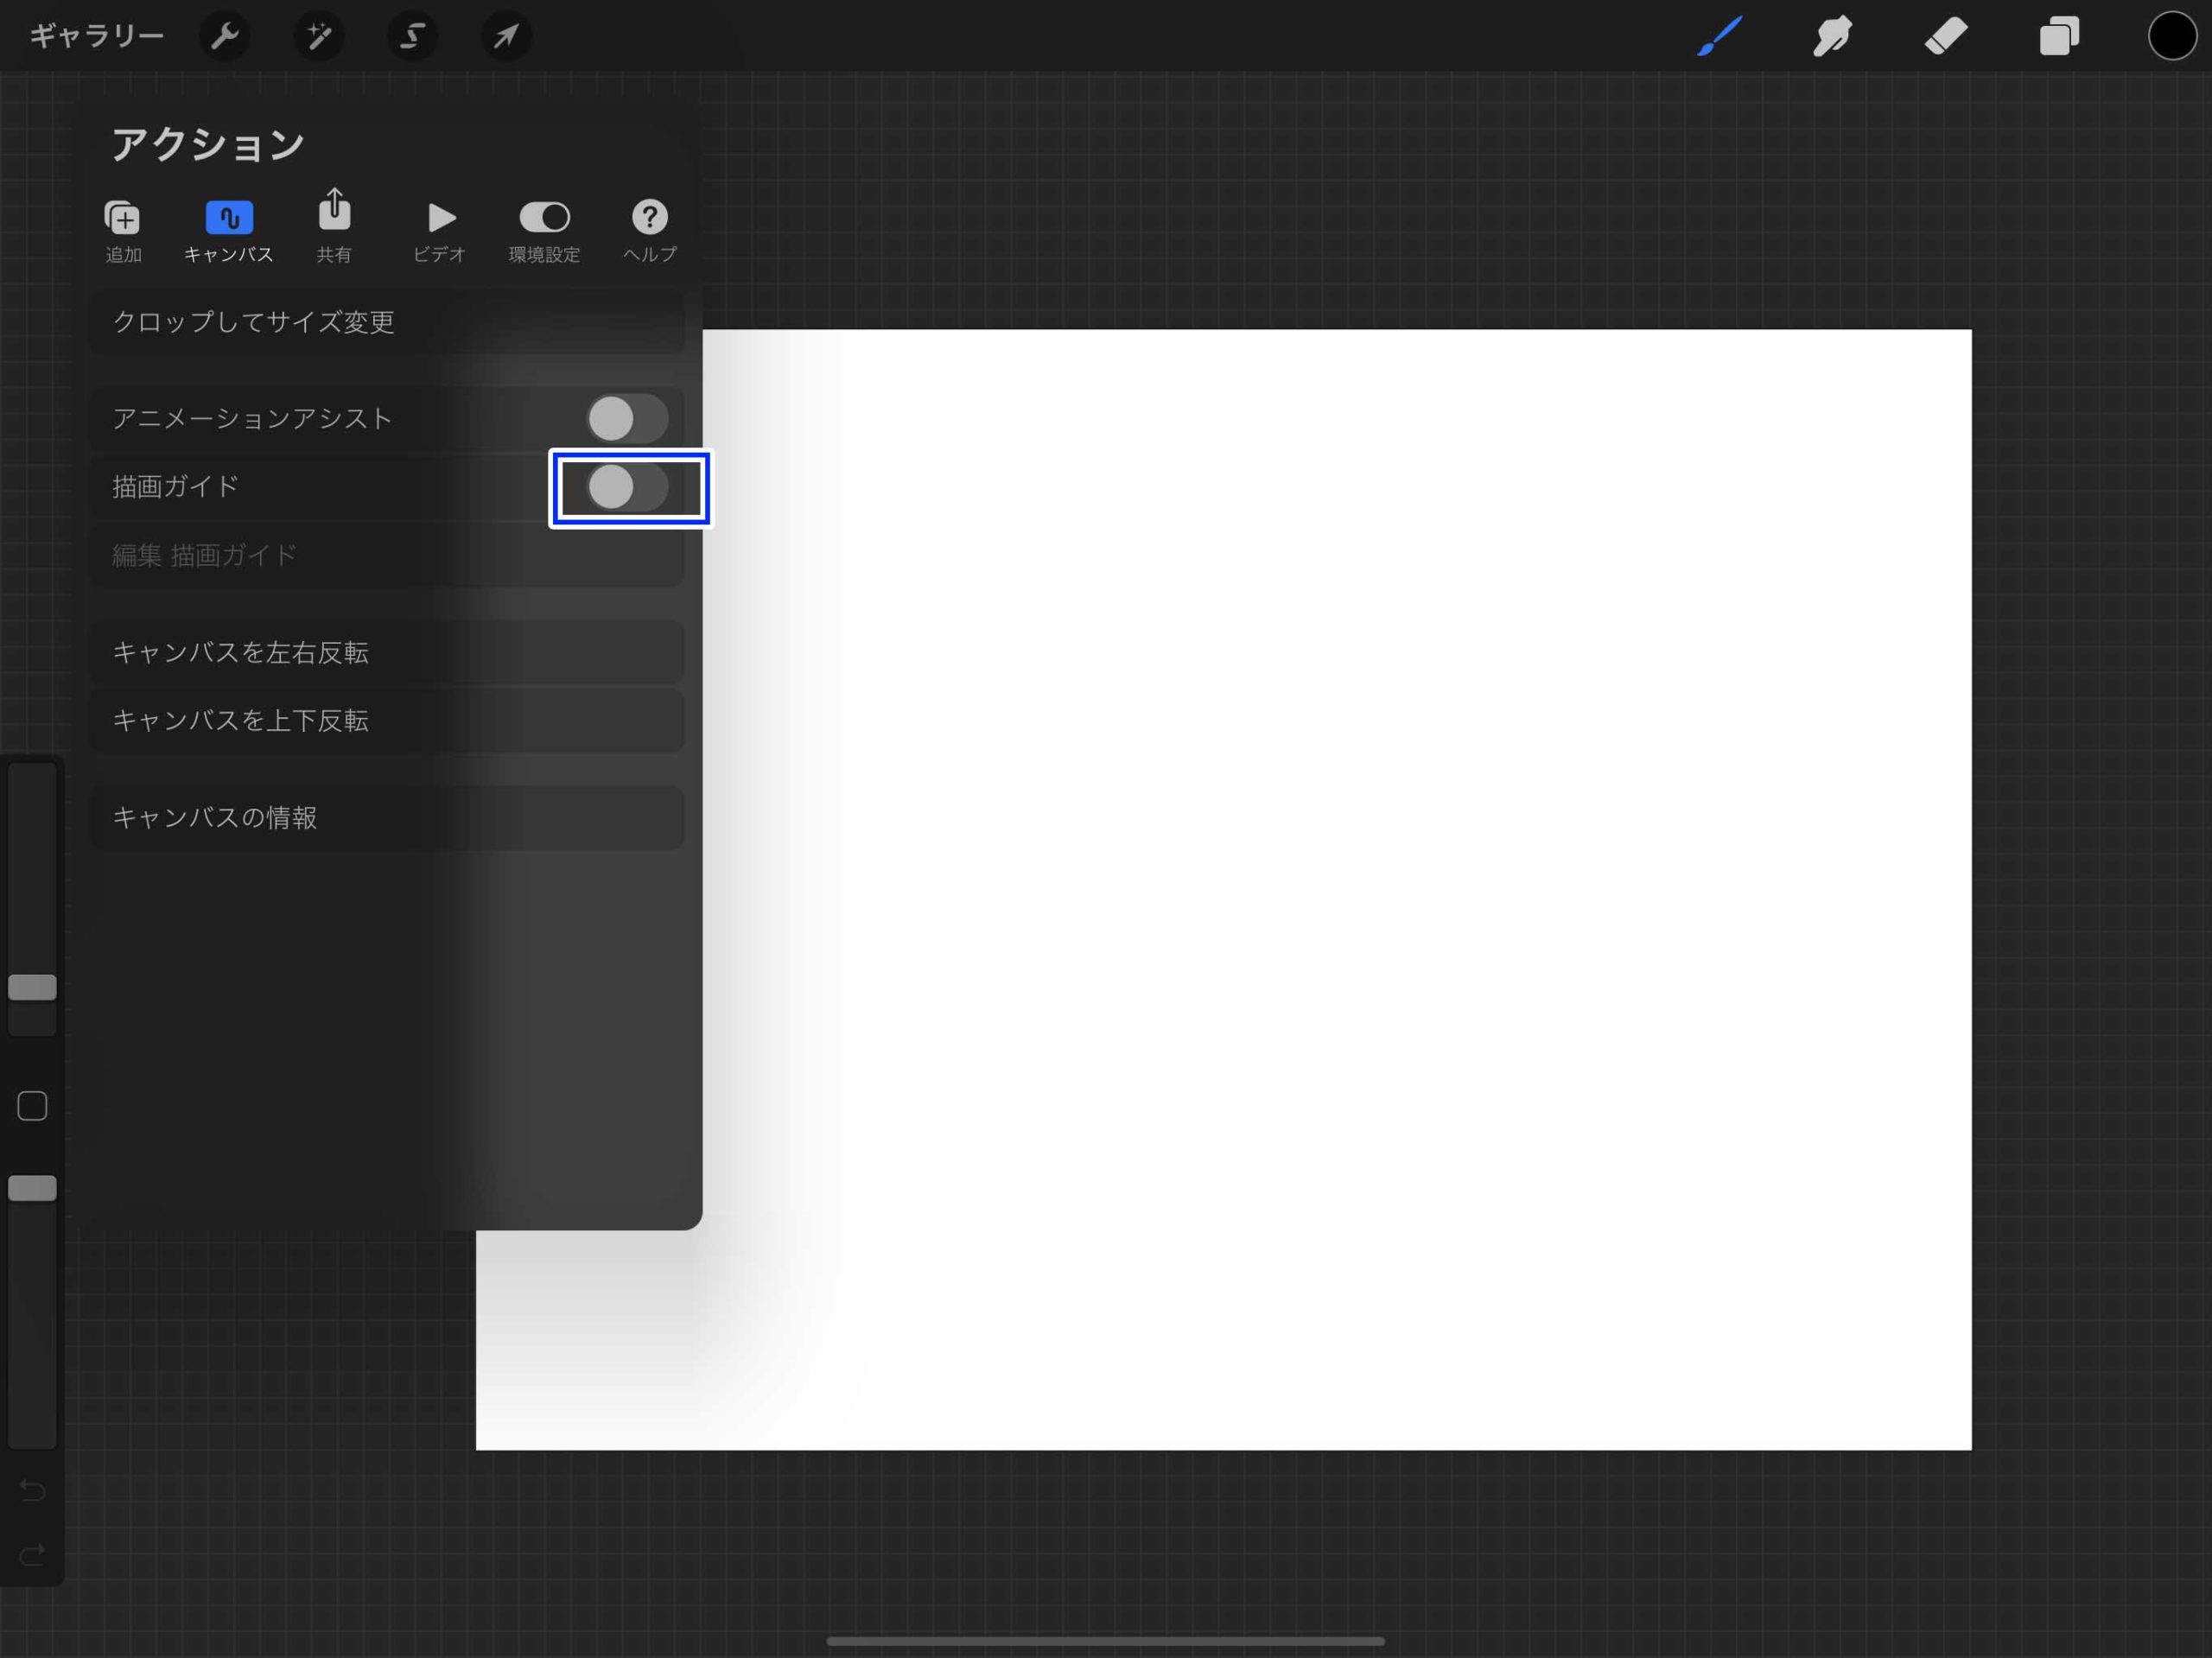The height and width of the screenshot is (1658, 2212).
Task: Tap the square modify button on sidebar
Action: [32, 1106]
